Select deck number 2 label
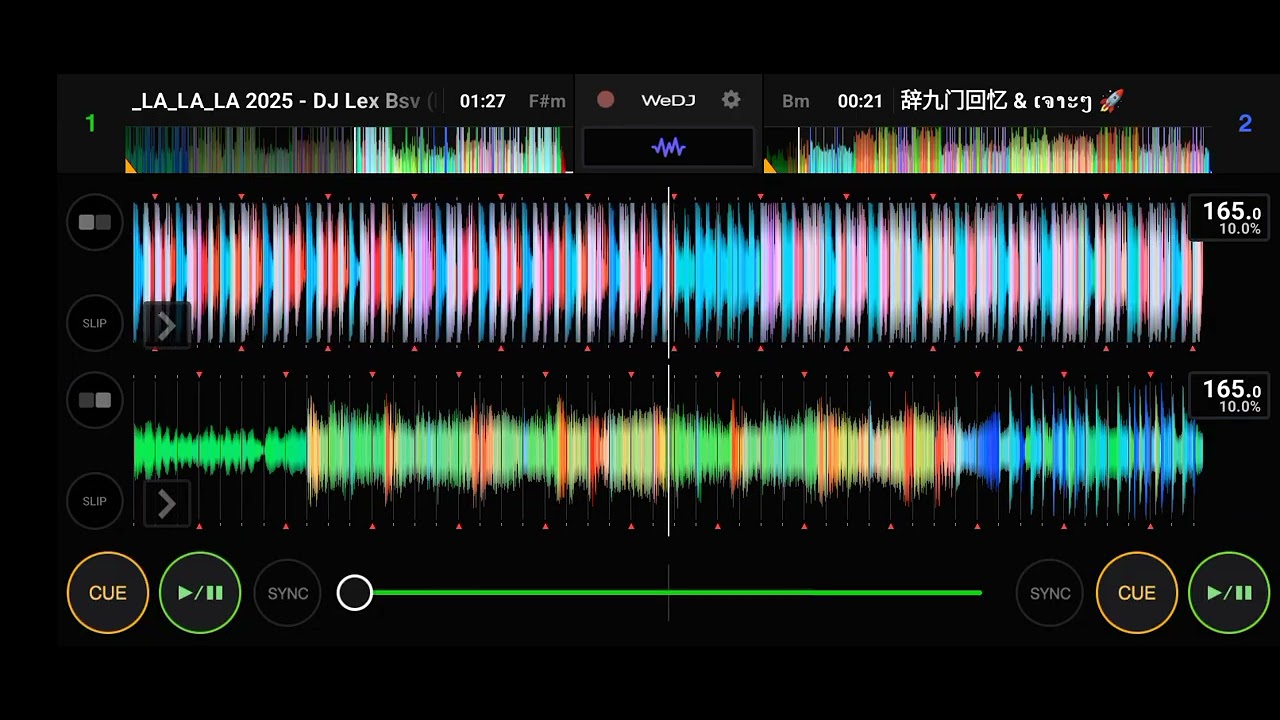1280x720 pixels. click(x=1245, y=123)
